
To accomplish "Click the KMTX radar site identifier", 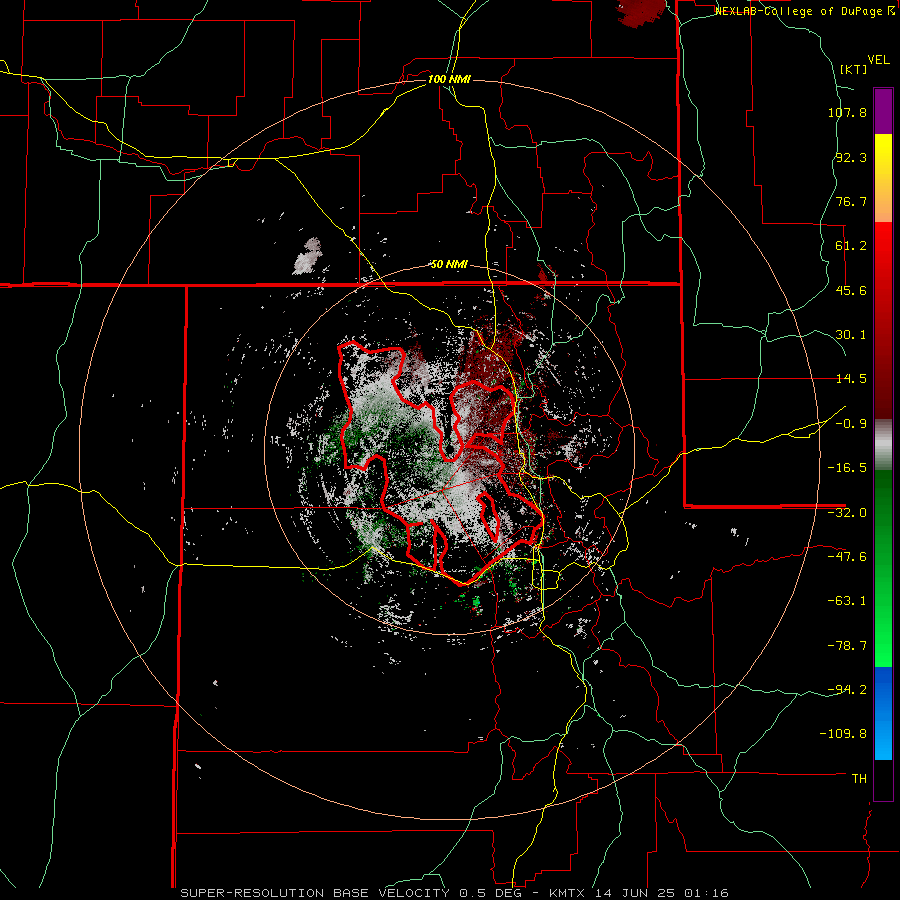I will point(569,893).
